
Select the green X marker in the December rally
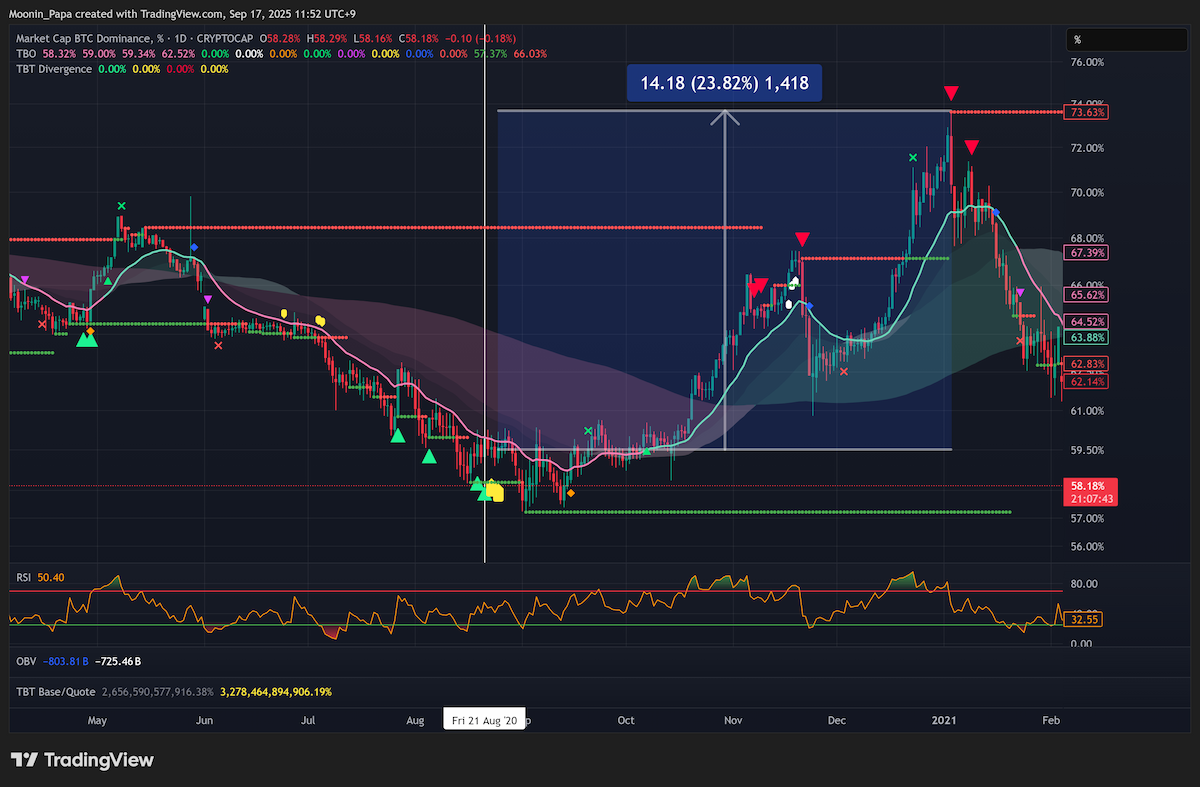[912, 157]
